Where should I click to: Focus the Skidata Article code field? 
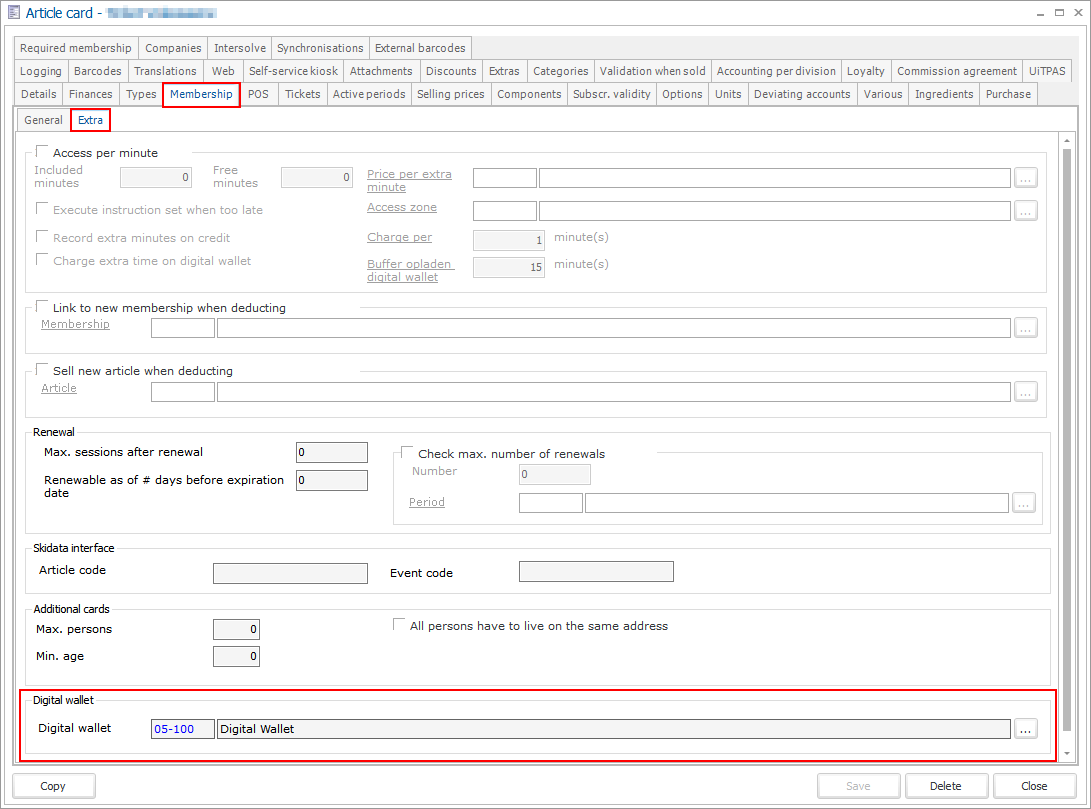coord(290,573)
